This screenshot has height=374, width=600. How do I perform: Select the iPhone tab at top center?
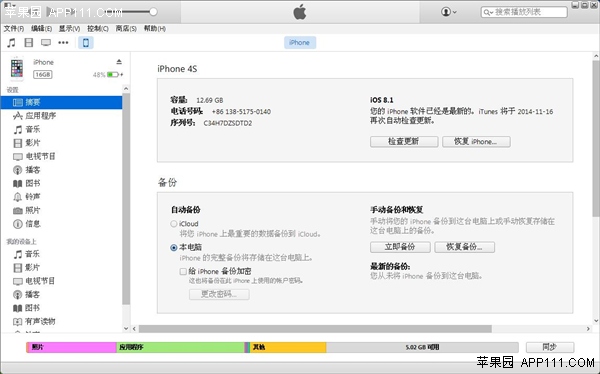(x=300, y=42)
